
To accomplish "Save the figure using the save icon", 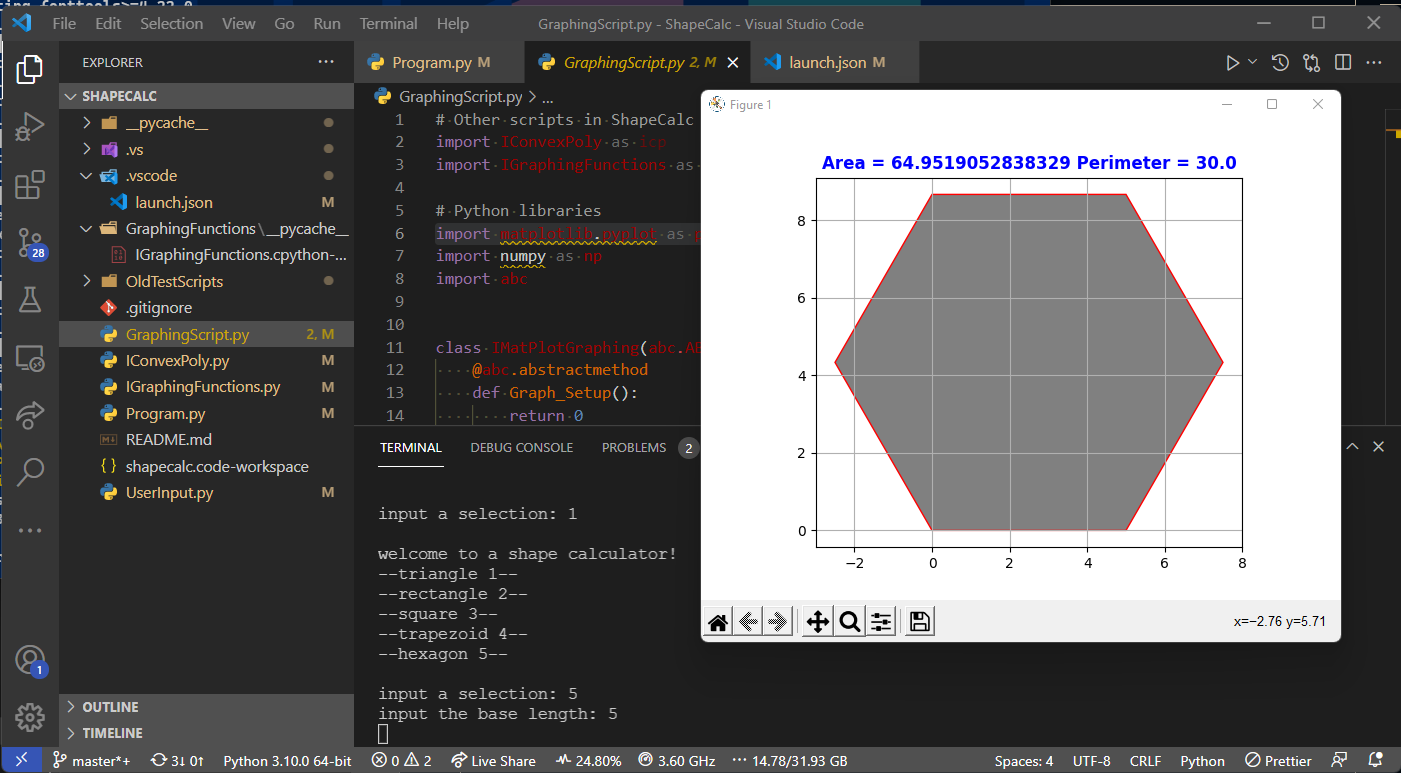I will (918, 621).
